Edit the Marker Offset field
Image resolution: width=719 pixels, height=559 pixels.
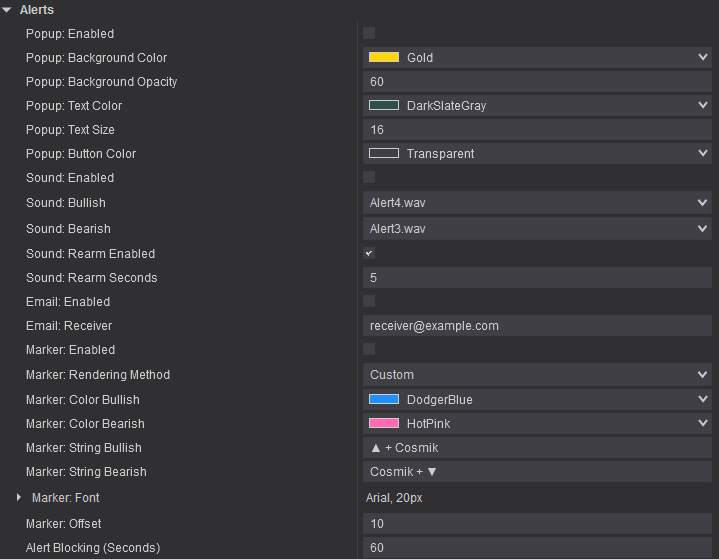[x=537, y=524]
